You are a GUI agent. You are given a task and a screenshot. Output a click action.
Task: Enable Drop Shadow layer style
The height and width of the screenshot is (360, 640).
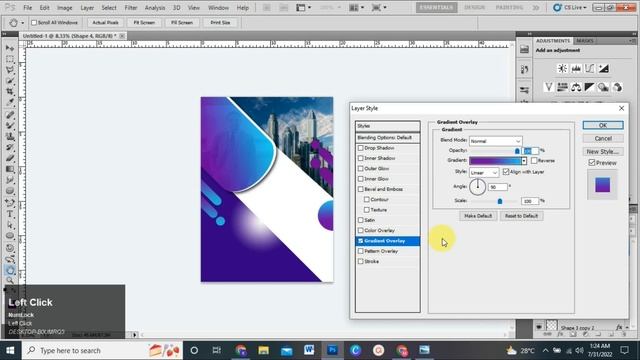point(360,148)
